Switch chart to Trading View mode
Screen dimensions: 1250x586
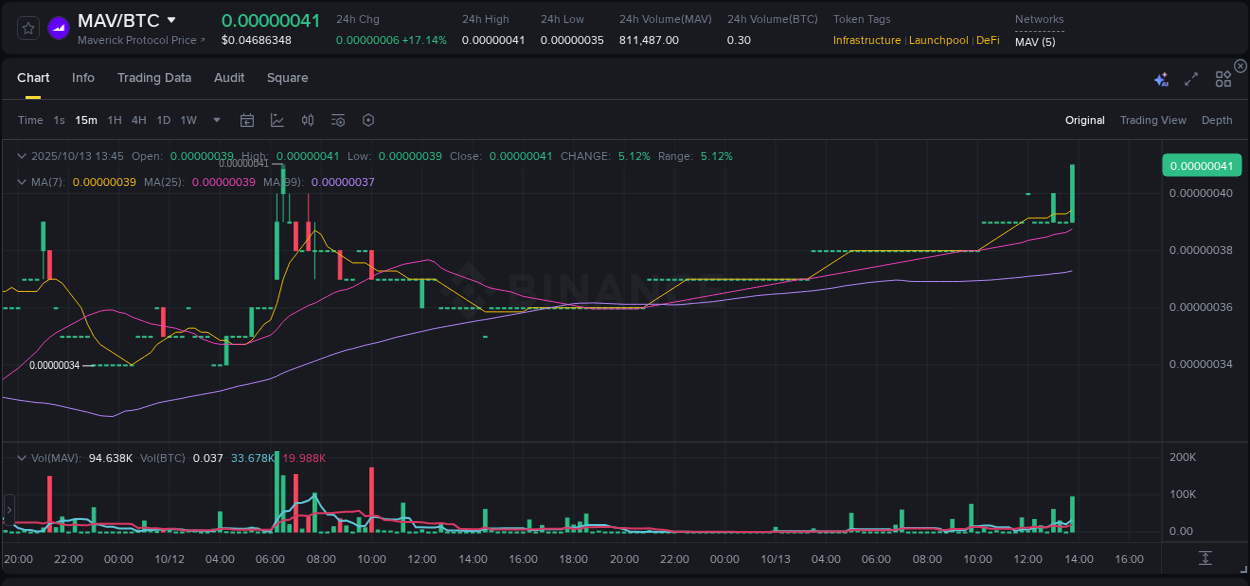1153,120
